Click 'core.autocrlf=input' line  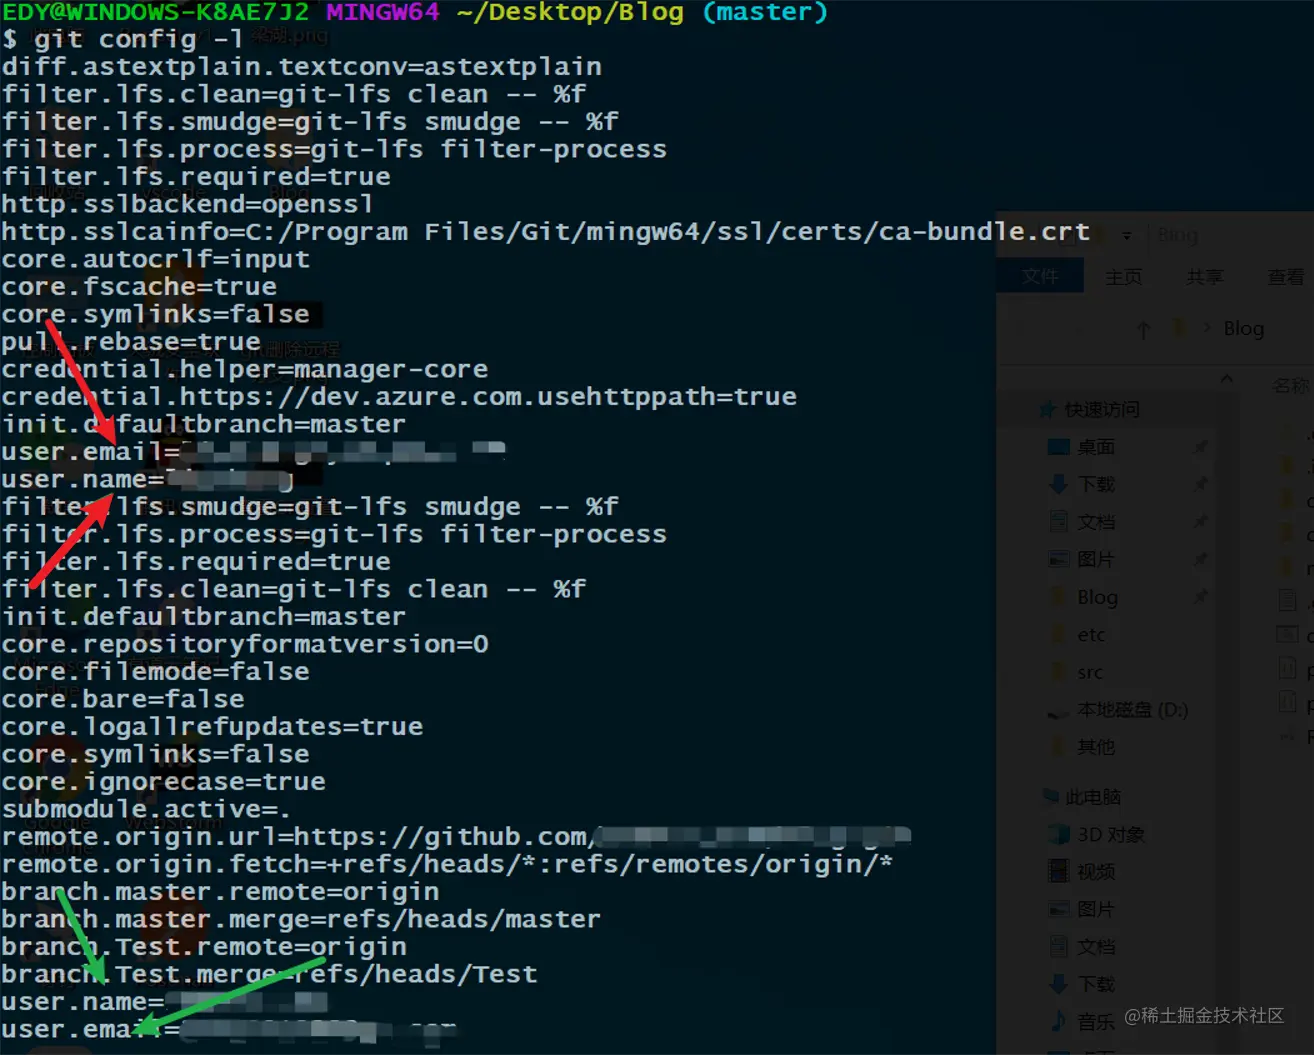(x=156, y=259)
